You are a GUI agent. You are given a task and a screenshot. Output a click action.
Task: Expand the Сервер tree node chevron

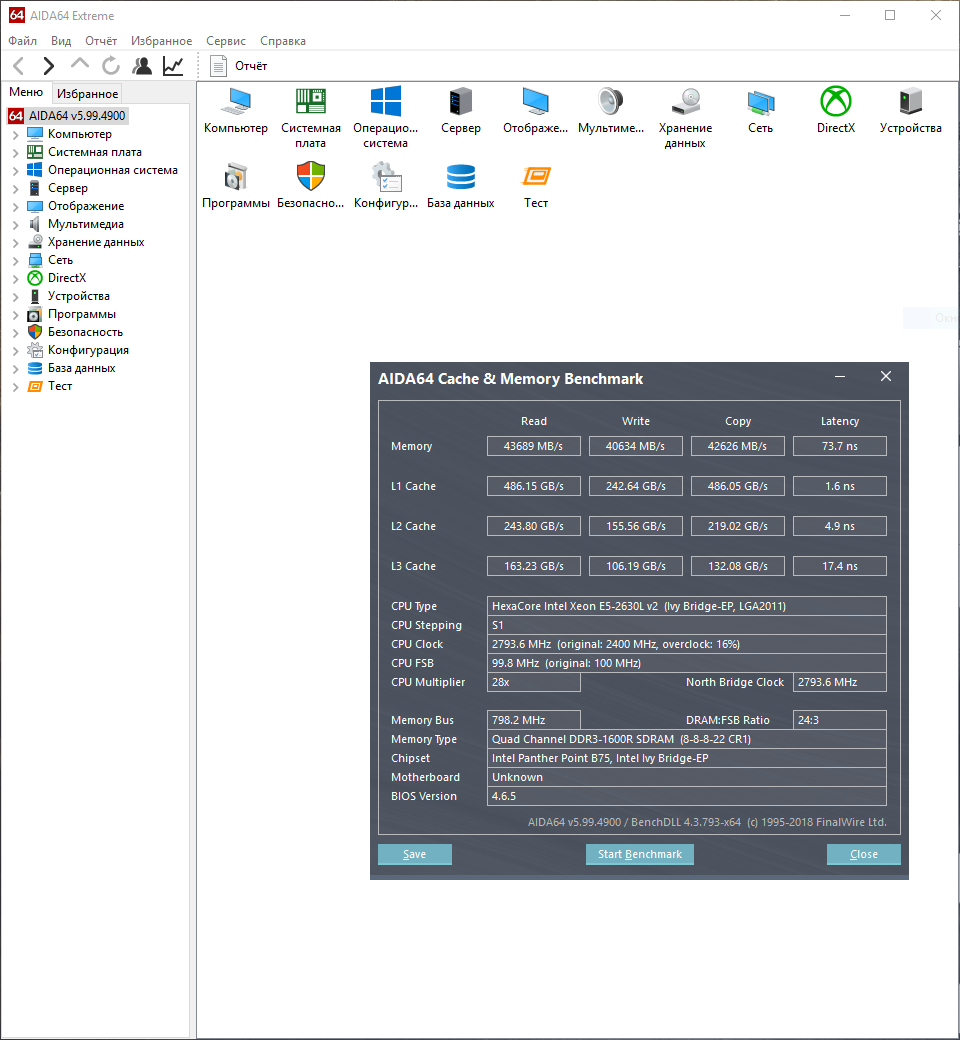(x=15, y=188)
